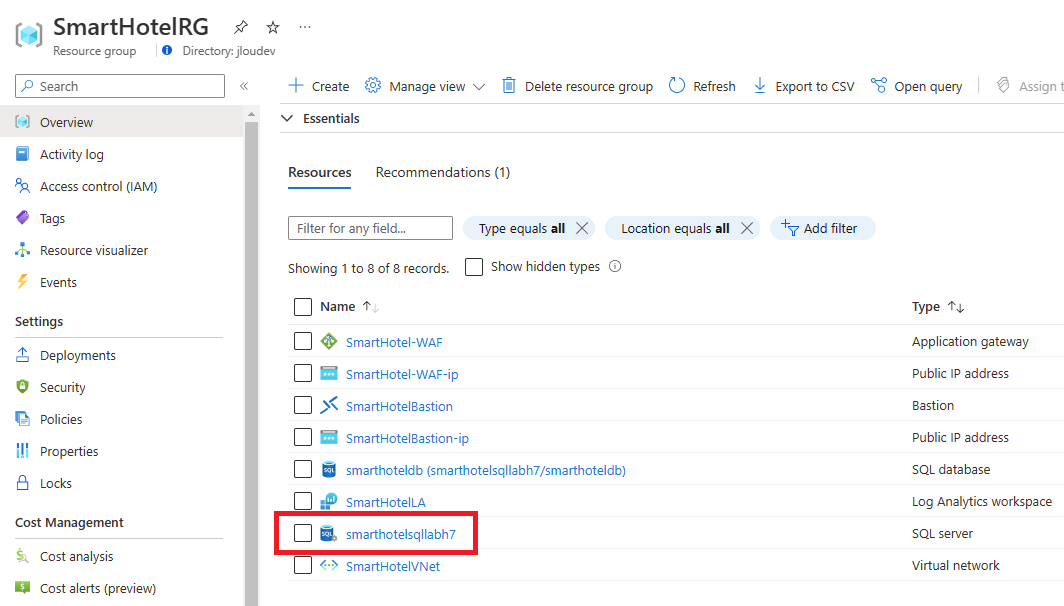The width and height of the screenshot is (1064, 606).
Task: Click the Create button
Action: pyautogui.click(x=318, y=86)
